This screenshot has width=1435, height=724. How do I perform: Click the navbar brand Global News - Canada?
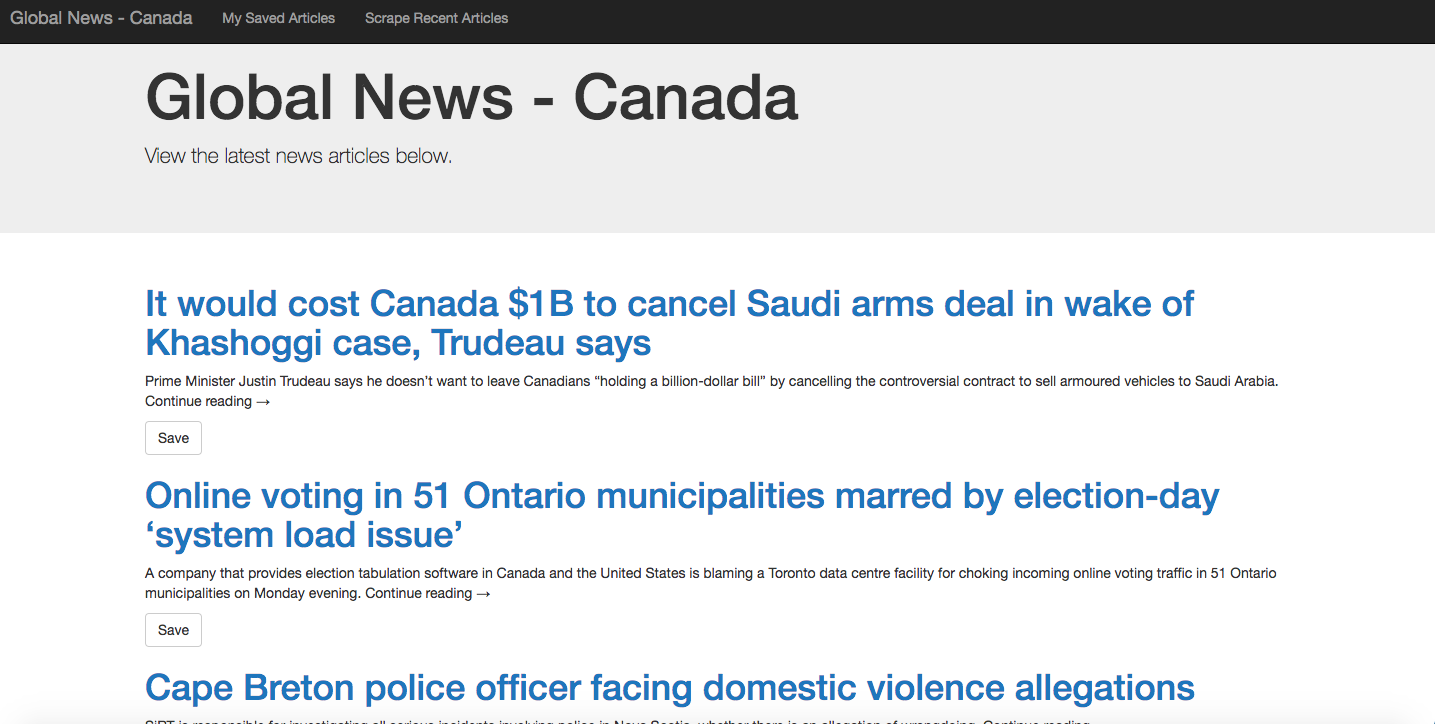[101, 18]
